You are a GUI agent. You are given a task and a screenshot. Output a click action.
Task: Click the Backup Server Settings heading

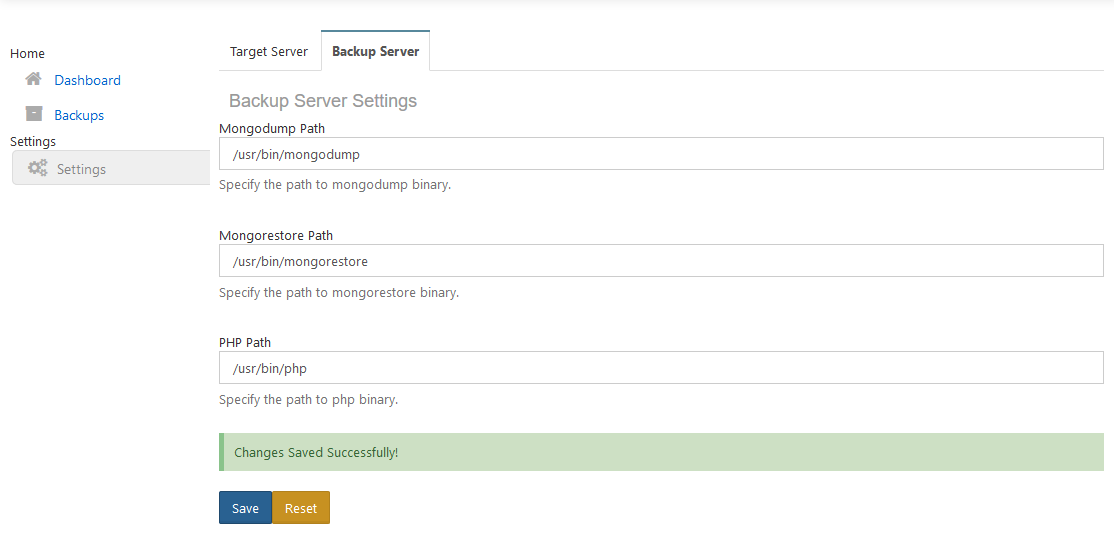click(x=323, y=101)
